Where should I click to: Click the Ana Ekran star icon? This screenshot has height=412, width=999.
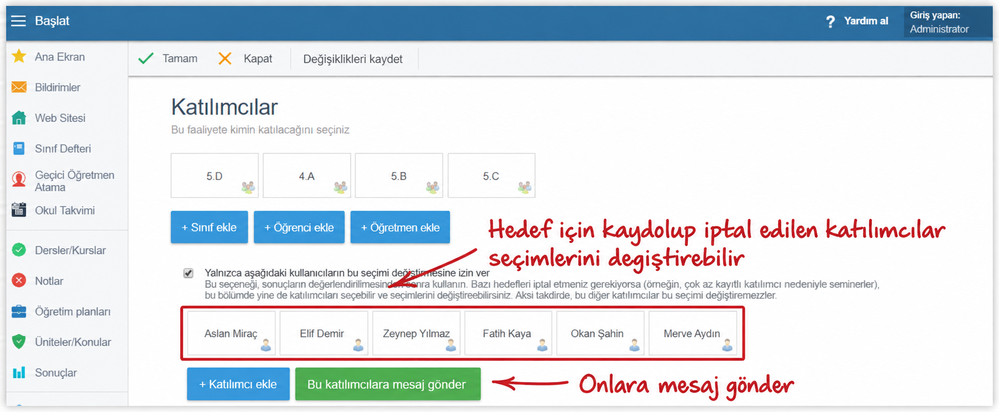point(19,57)
